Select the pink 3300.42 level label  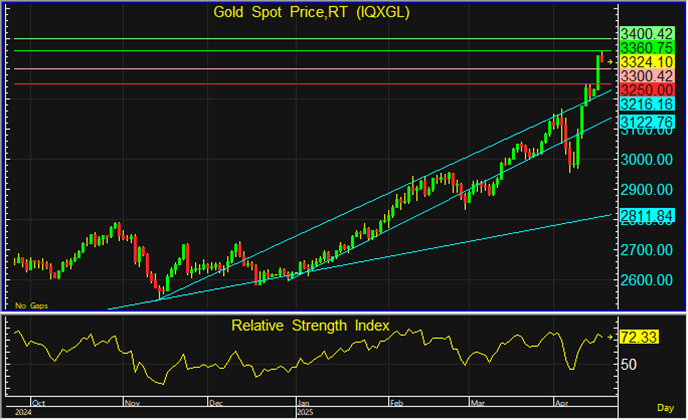[646, 76]
